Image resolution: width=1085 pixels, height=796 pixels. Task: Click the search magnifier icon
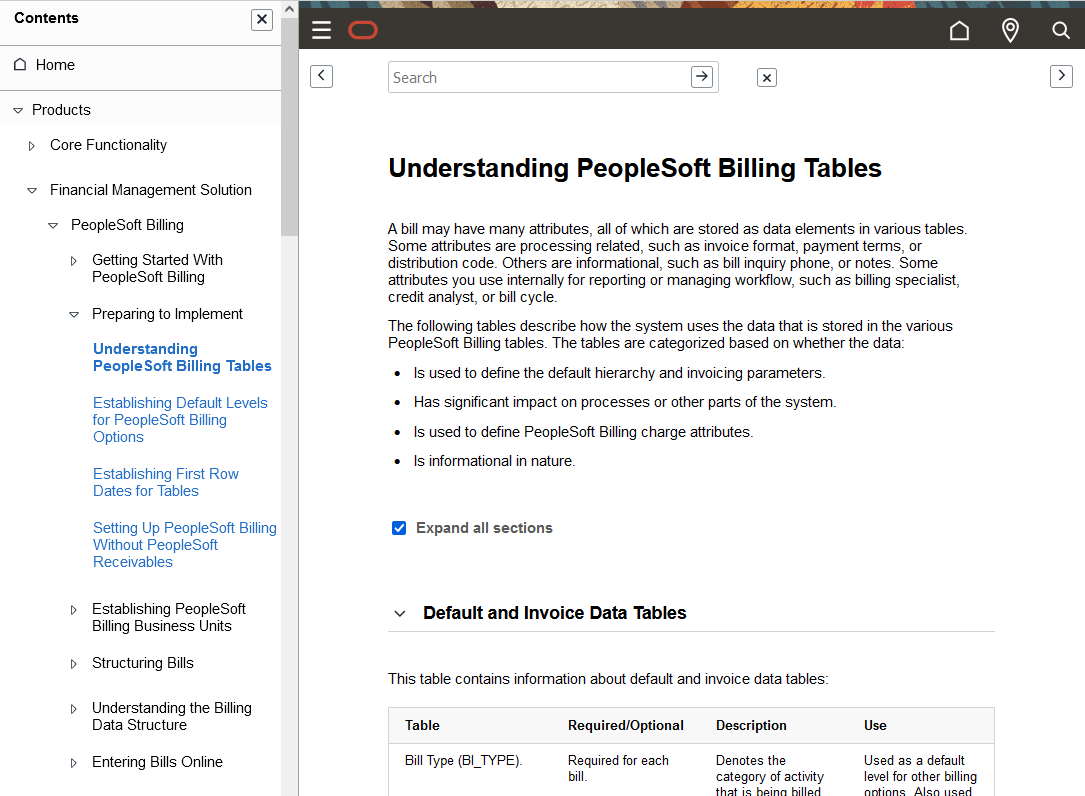coord(1061,31)
